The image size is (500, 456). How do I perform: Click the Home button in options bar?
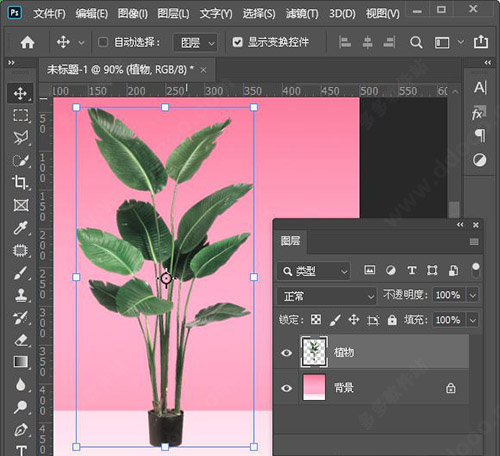[27, 42]
